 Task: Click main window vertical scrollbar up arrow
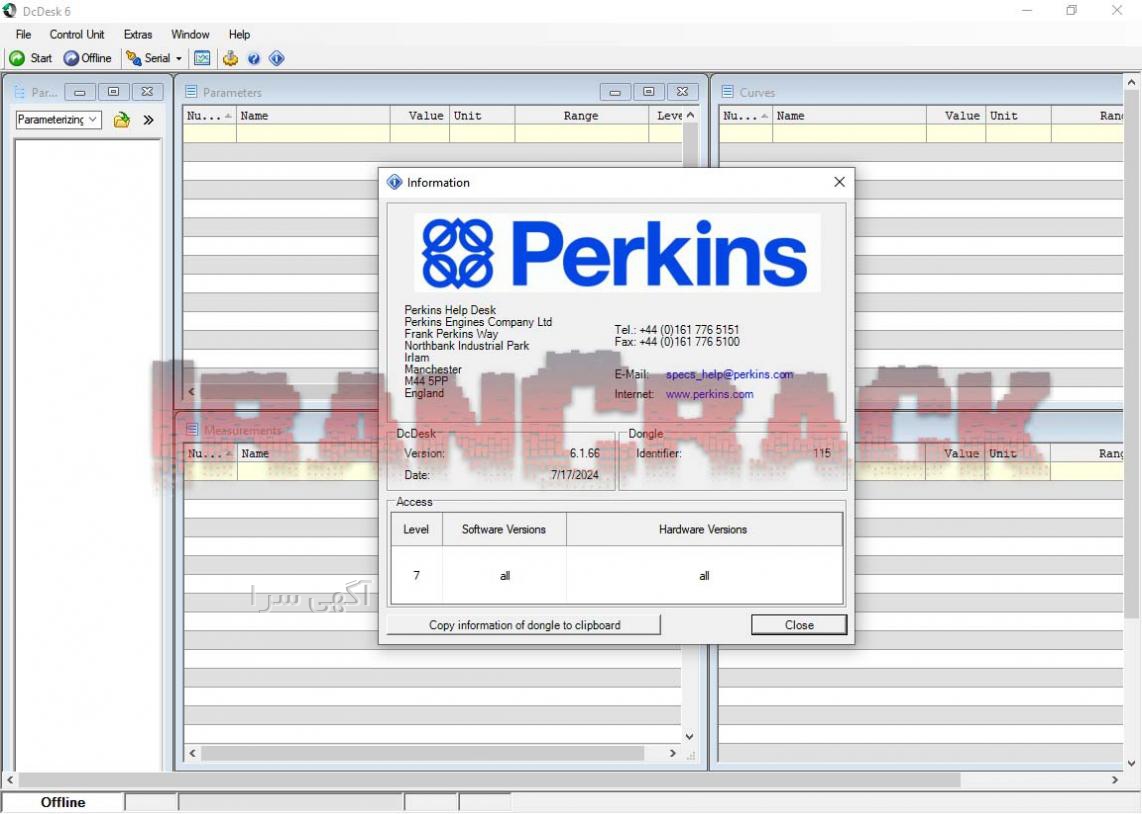pos(1132,82)
